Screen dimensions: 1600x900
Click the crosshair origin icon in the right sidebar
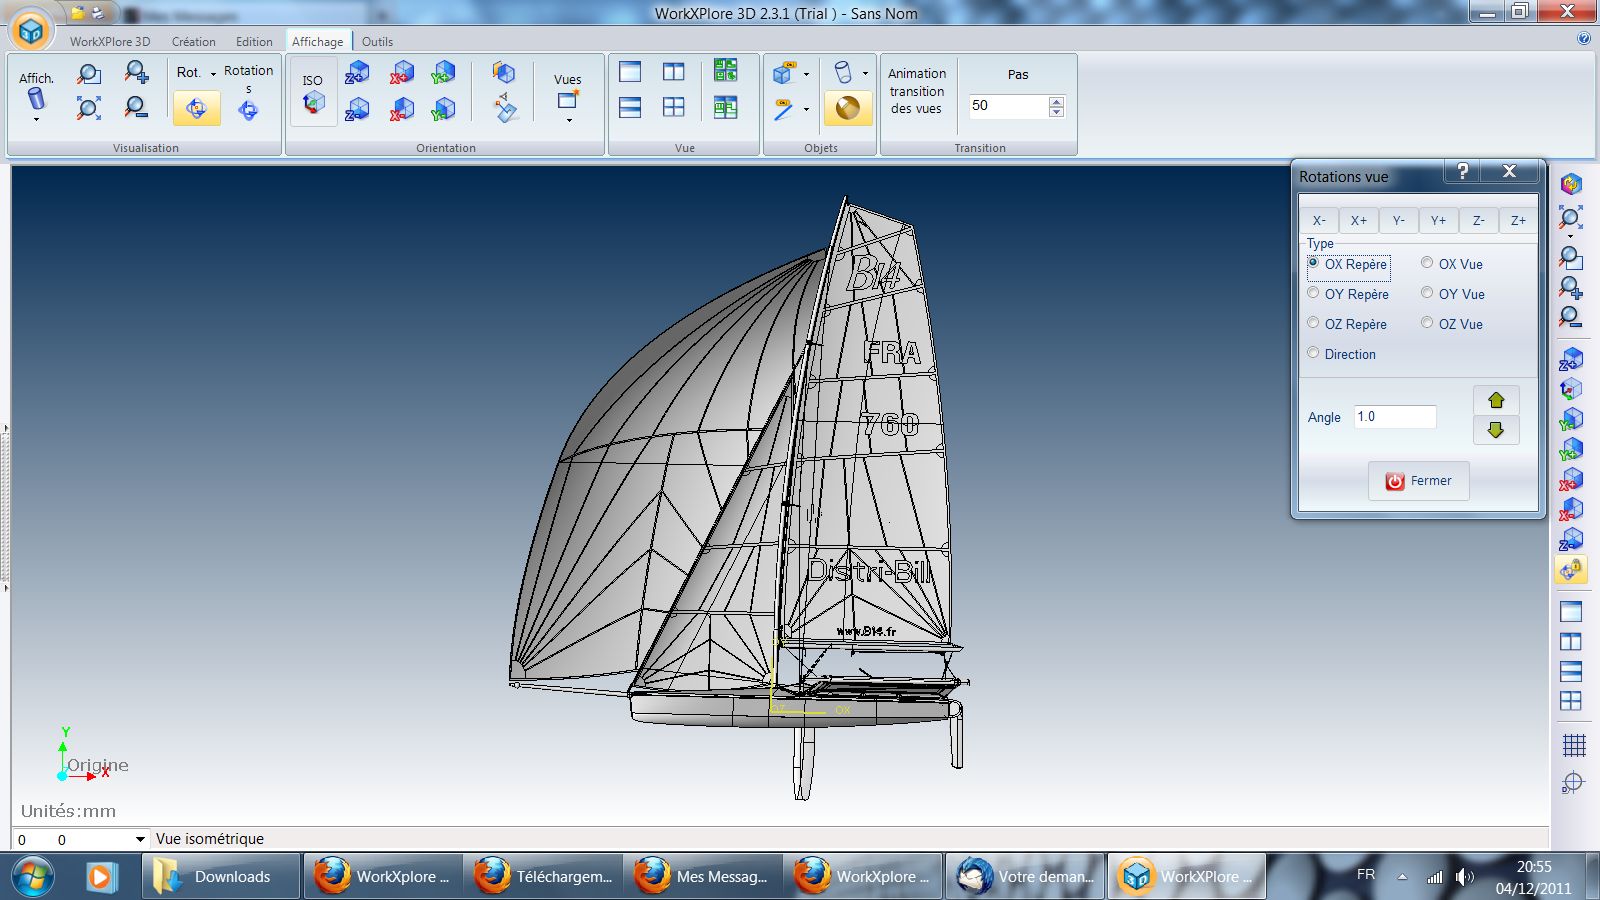tap(1573, 783)
